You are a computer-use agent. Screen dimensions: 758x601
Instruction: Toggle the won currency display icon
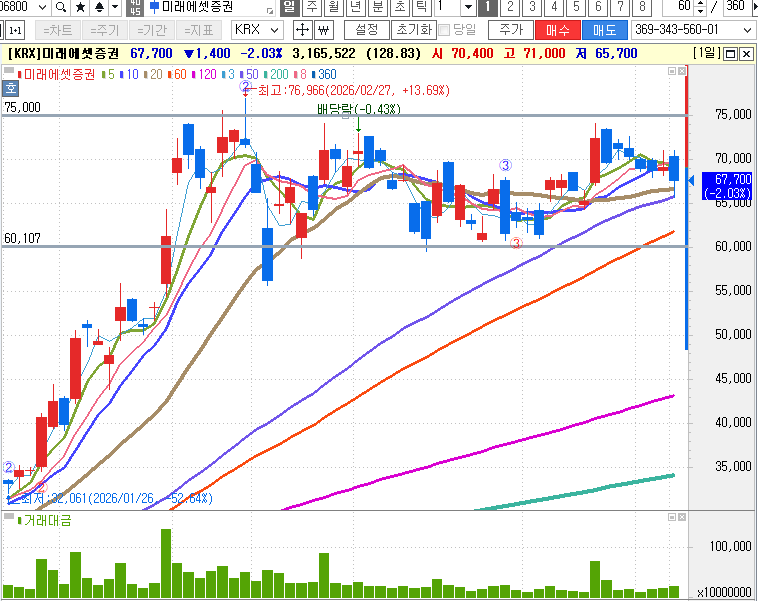click(324, 30)
